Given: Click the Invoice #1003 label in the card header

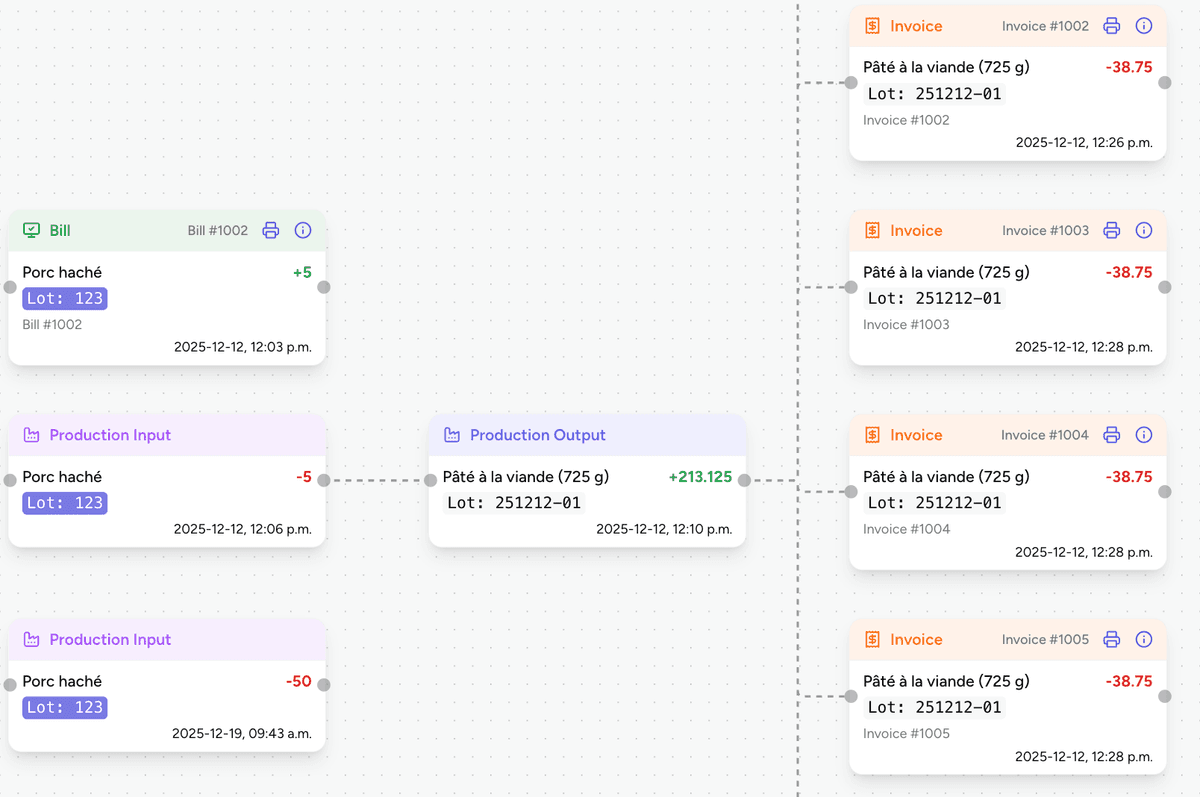Looking at the screenshot, I should click(x=1046, y=230).
